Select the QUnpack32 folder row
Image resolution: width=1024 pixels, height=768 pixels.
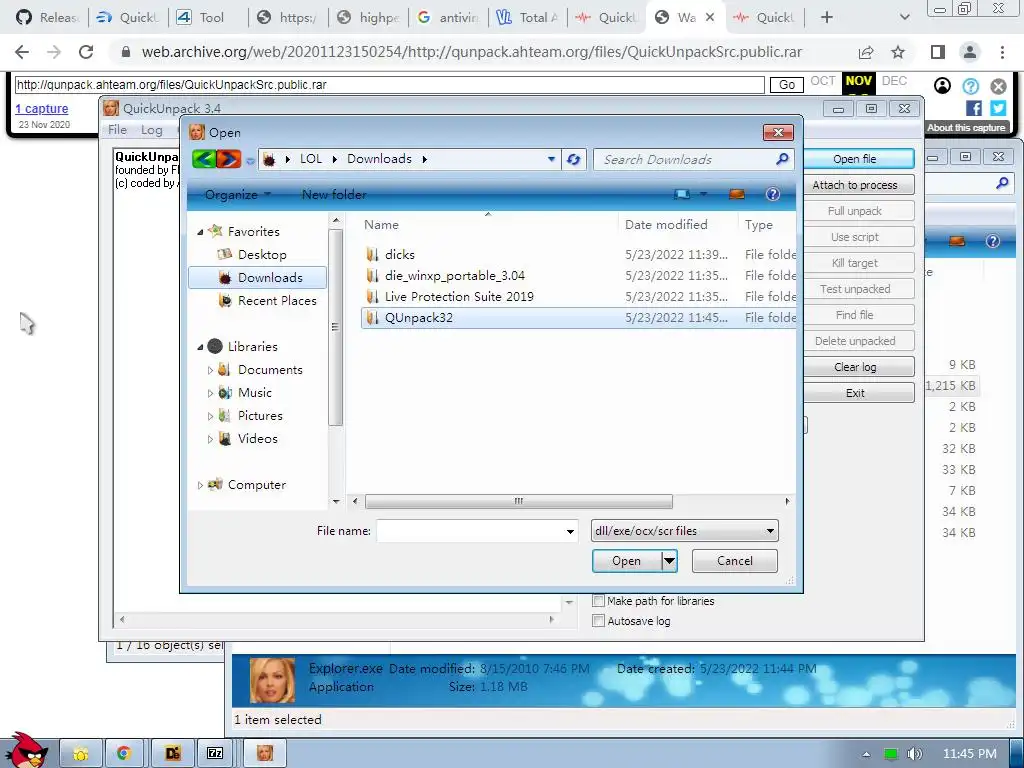(x=579, y=318)
